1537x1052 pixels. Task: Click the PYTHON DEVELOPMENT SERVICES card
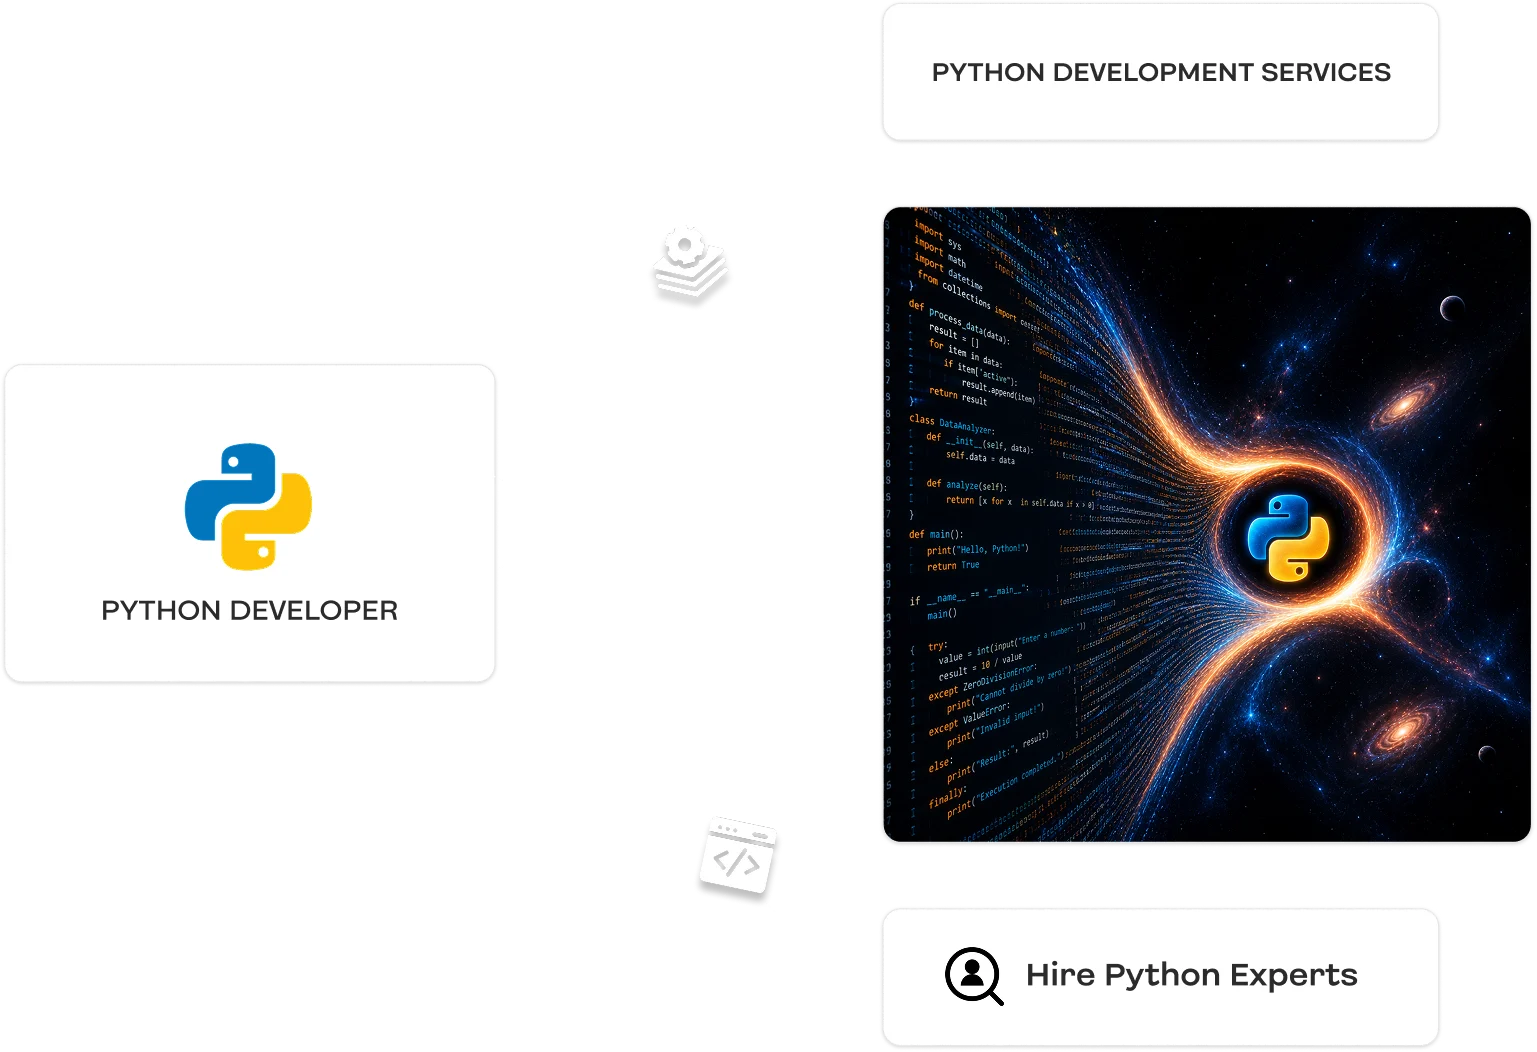pyautogui.click(x=1160, y=72)
